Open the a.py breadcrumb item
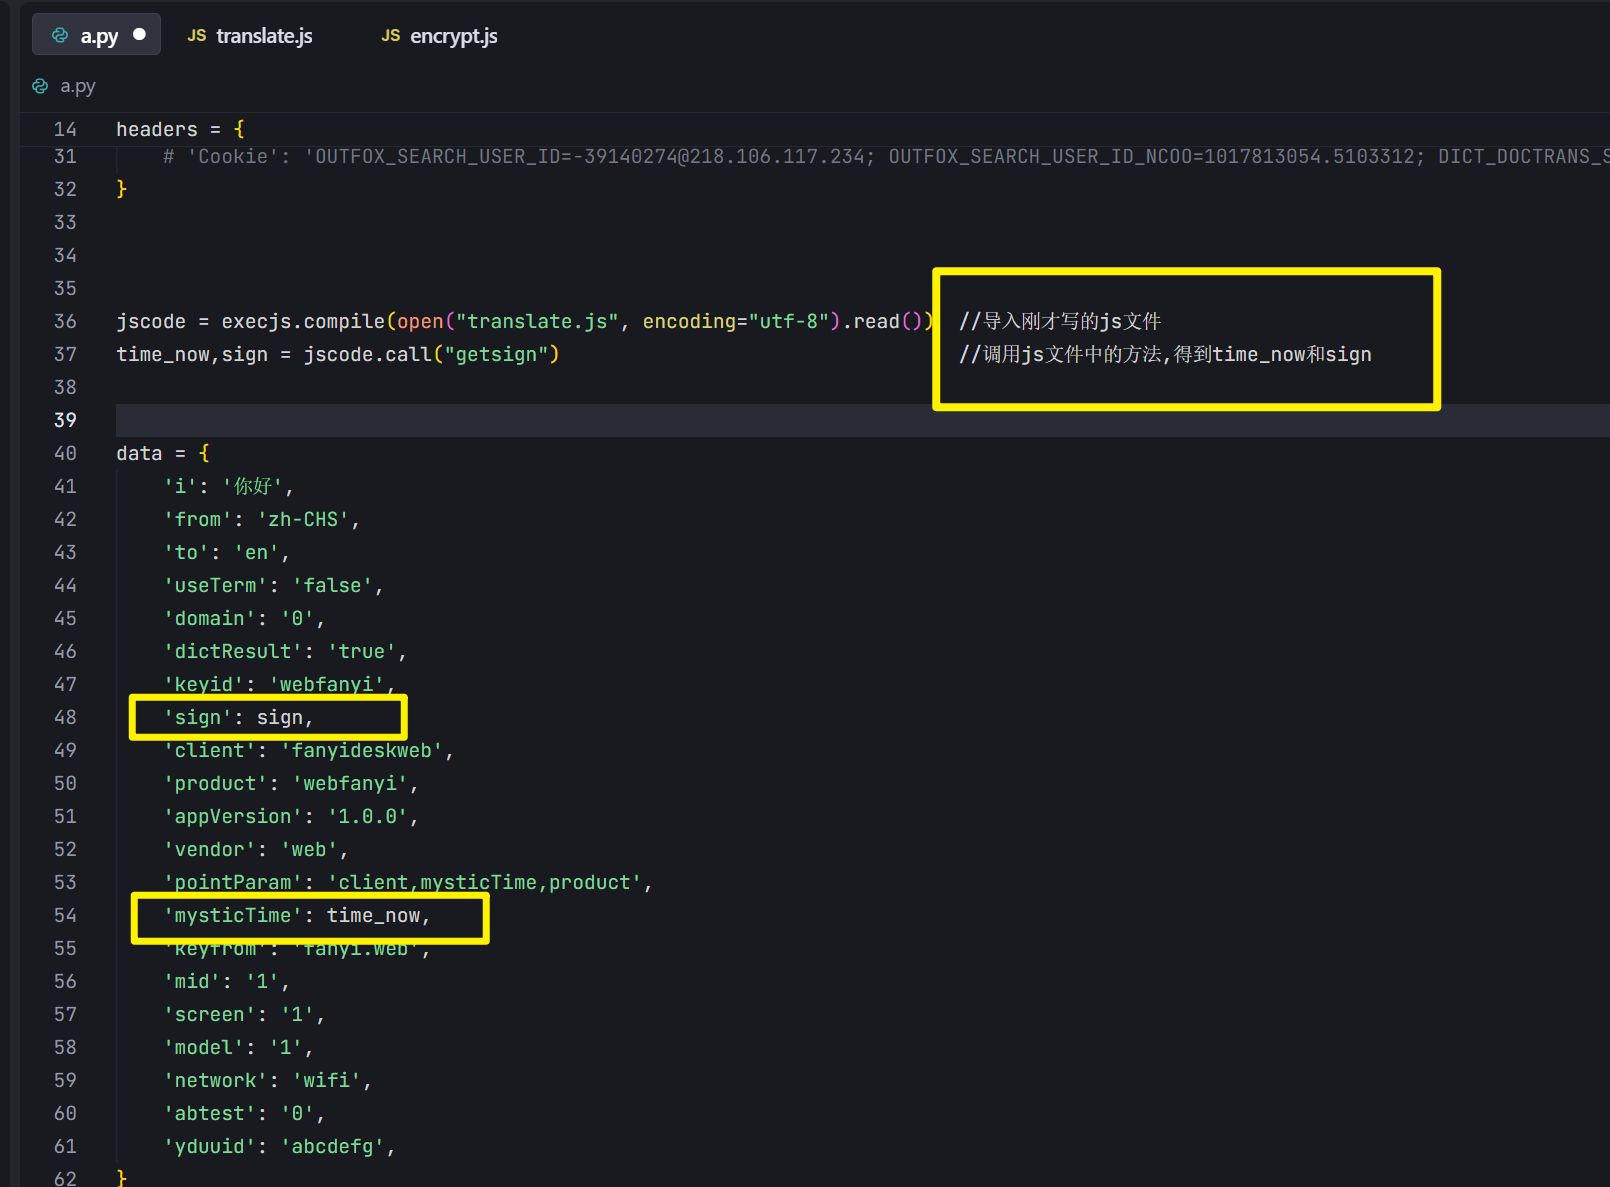This screenshot has width=1610, height=1187. click(x=78, y=86)
